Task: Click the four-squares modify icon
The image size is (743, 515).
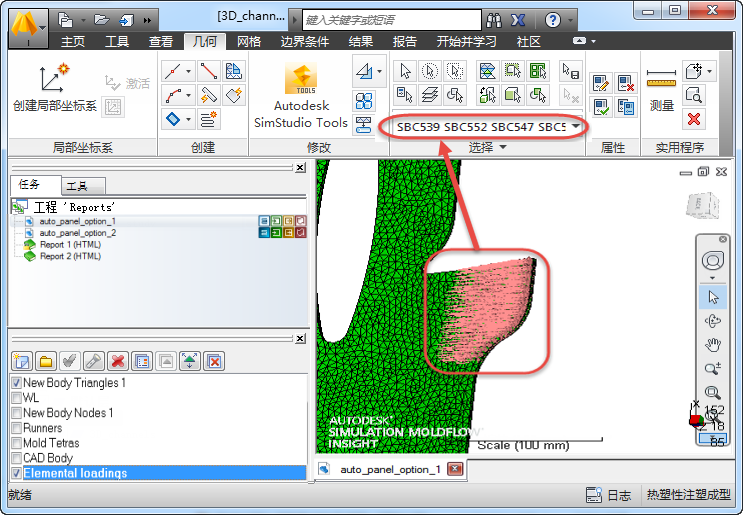Action: 363,101
